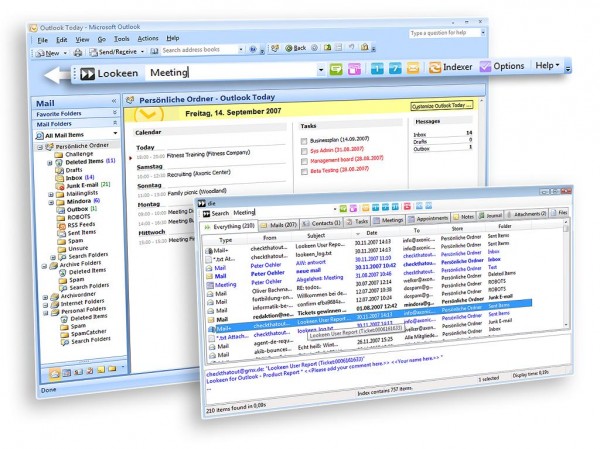Click the Back button in Outlook toolbar

[x=296, y=48]
